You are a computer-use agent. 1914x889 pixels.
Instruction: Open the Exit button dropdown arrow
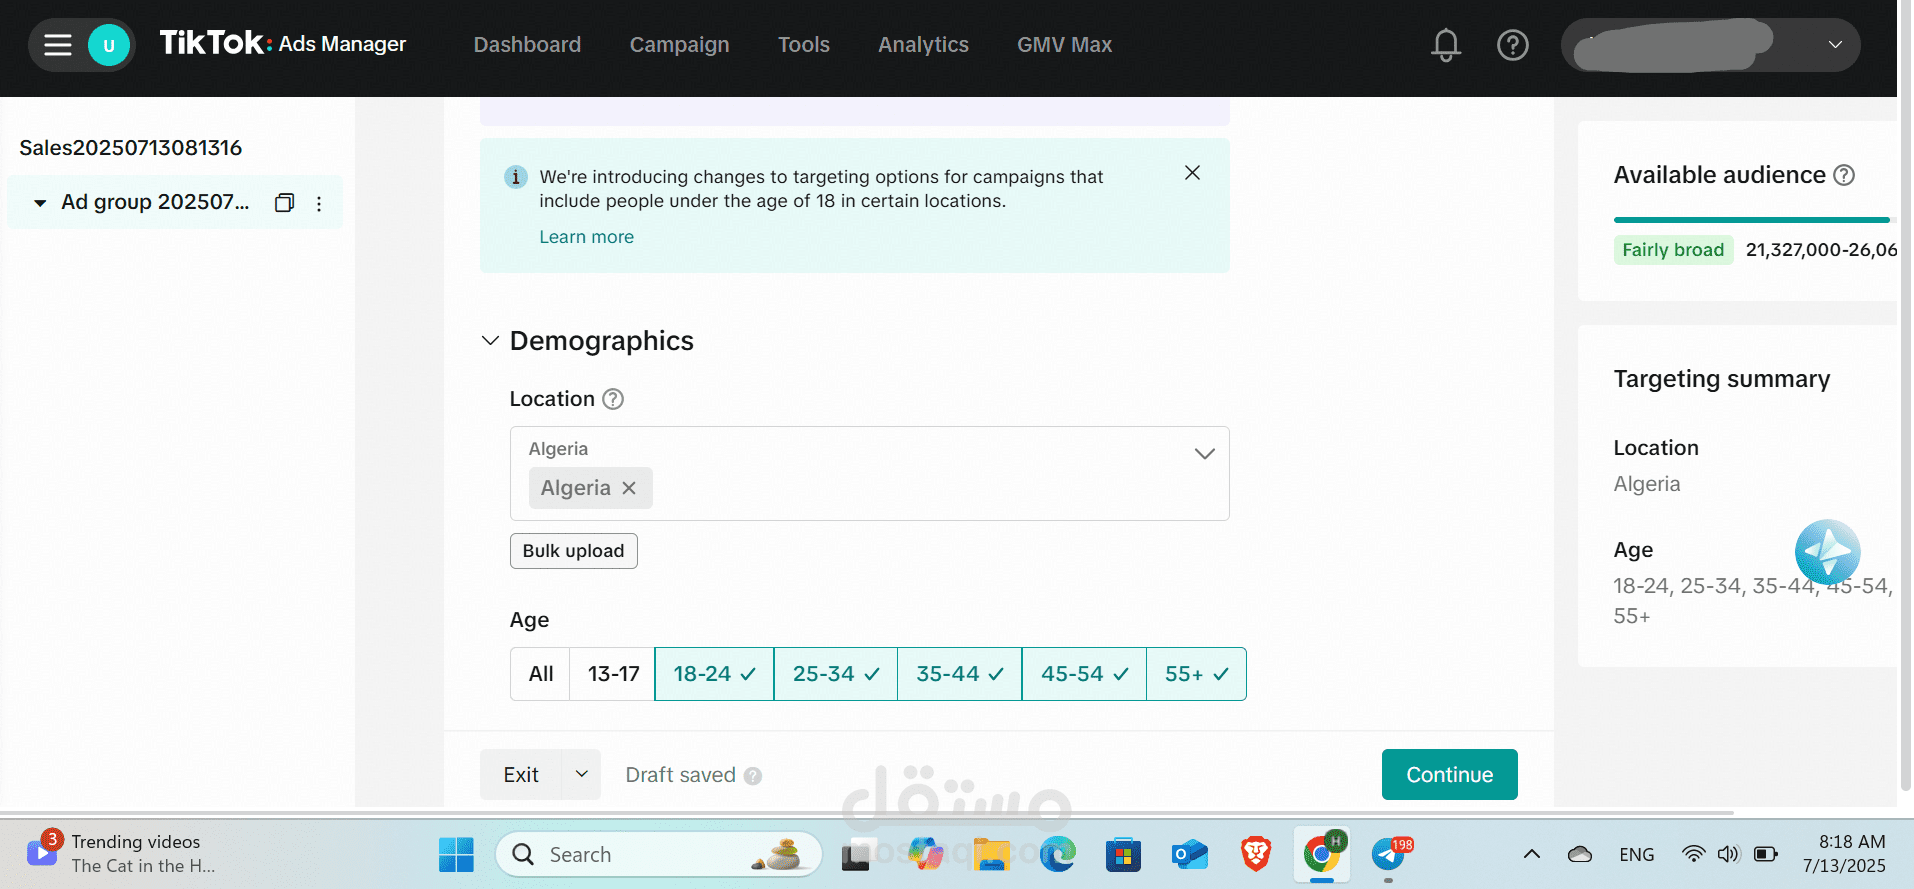[581, 775]
